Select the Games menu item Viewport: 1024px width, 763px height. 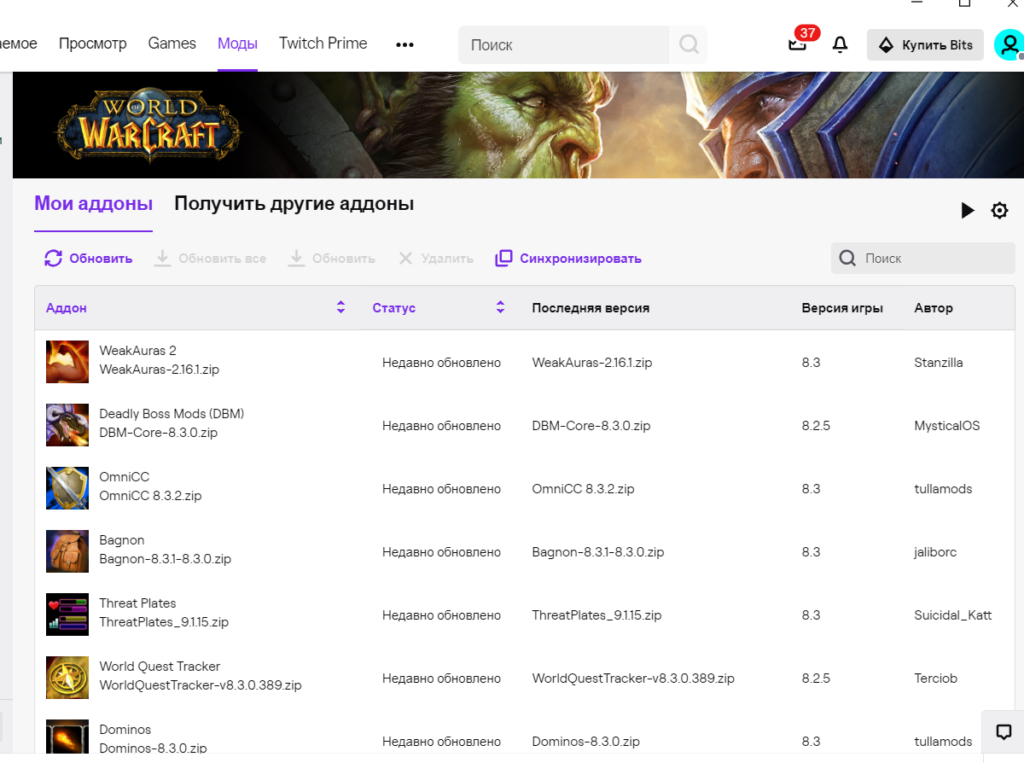172,43
